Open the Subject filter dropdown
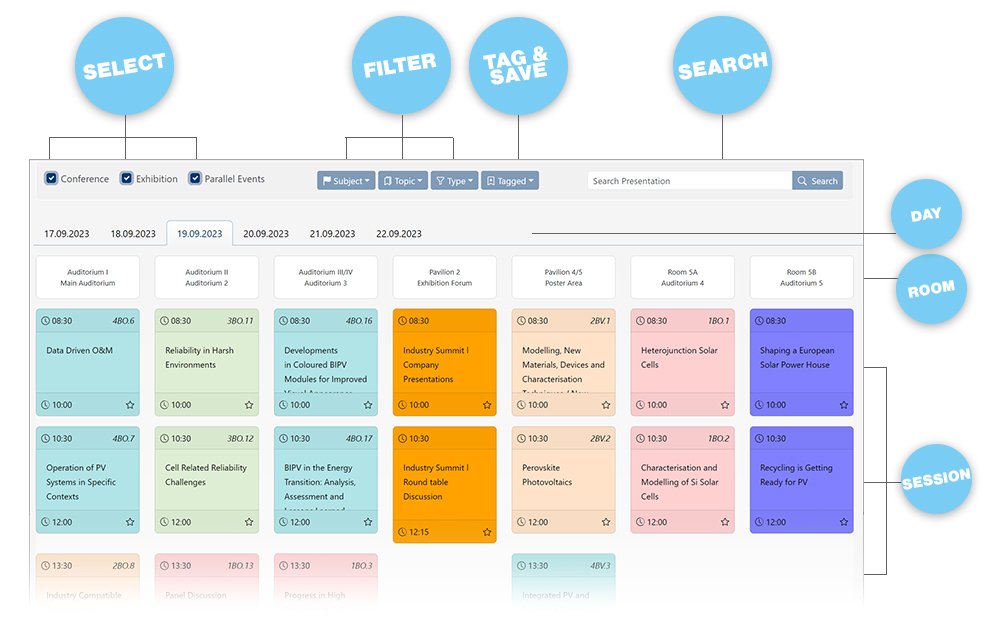The width and height of the screenshot is (1000, 626). pos(346,181)
